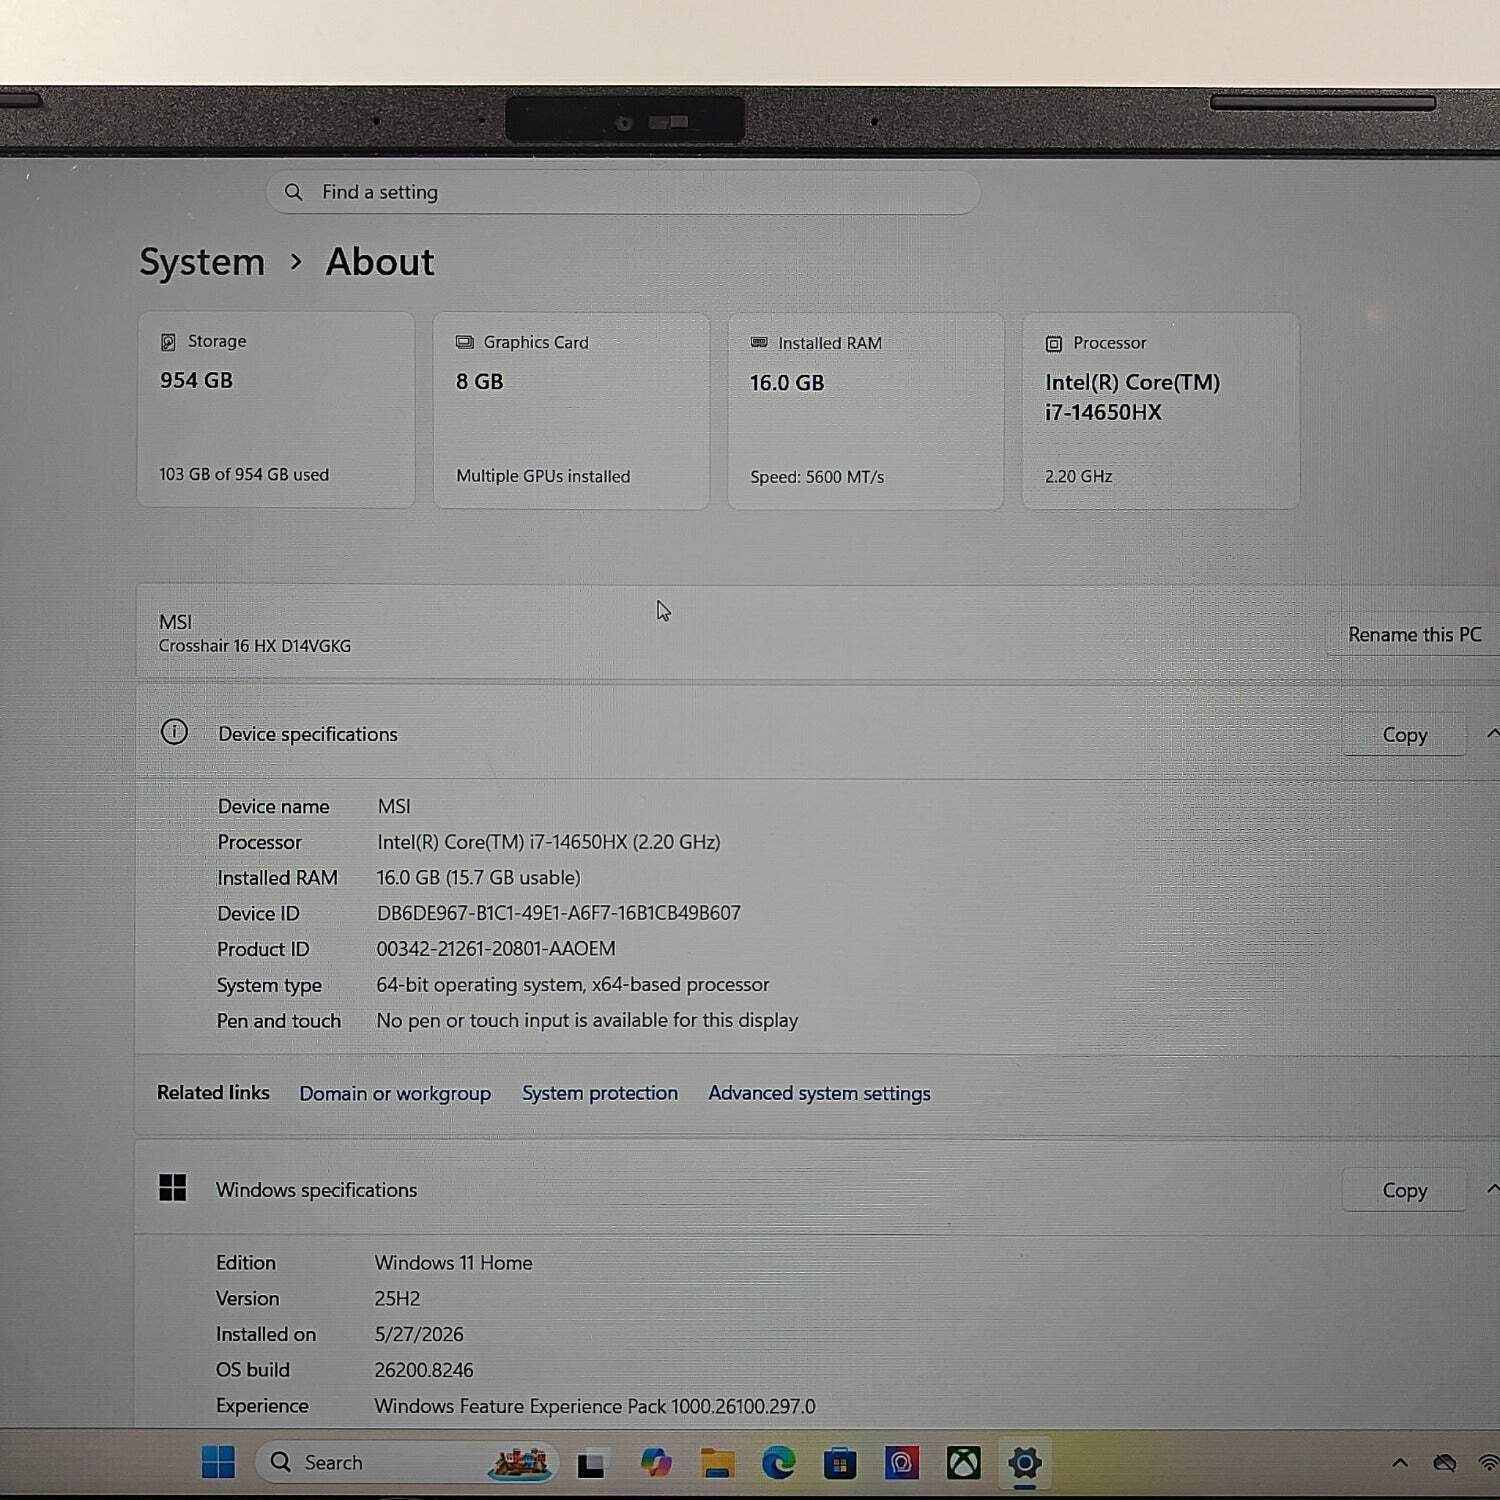Launch Copilot from the taskbar

[x=656, y=1463]
